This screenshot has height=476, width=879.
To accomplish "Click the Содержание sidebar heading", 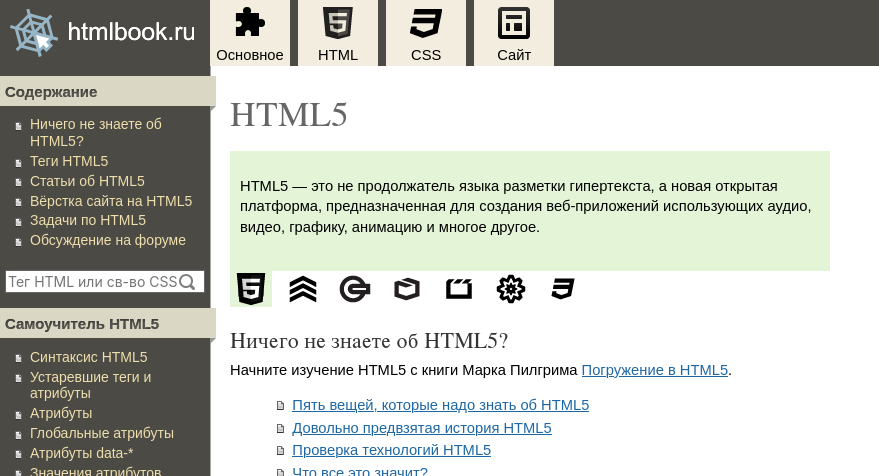I will (51, 92).
